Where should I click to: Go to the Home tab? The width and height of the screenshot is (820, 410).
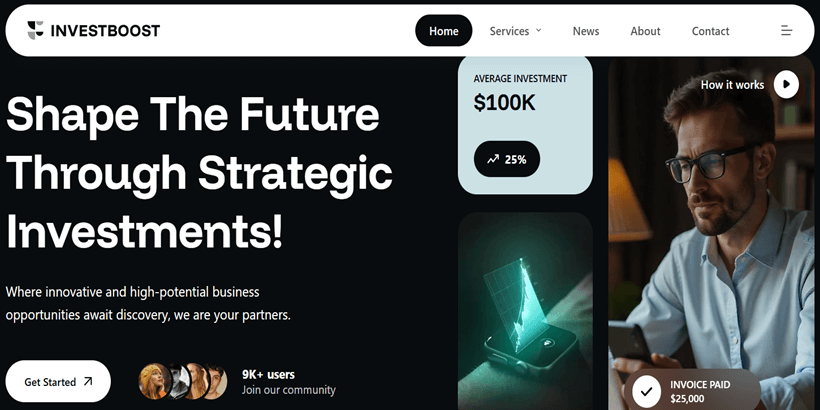click(x=443, y=31)
